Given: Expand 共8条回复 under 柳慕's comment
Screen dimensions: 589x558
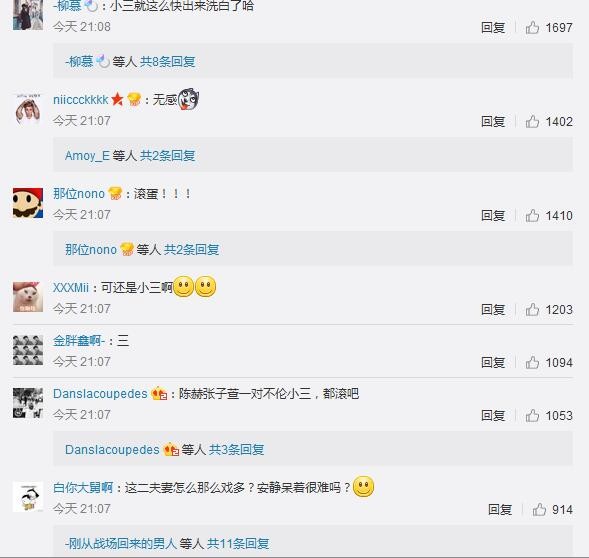Looking at the screenshot, I should point(168,61).
